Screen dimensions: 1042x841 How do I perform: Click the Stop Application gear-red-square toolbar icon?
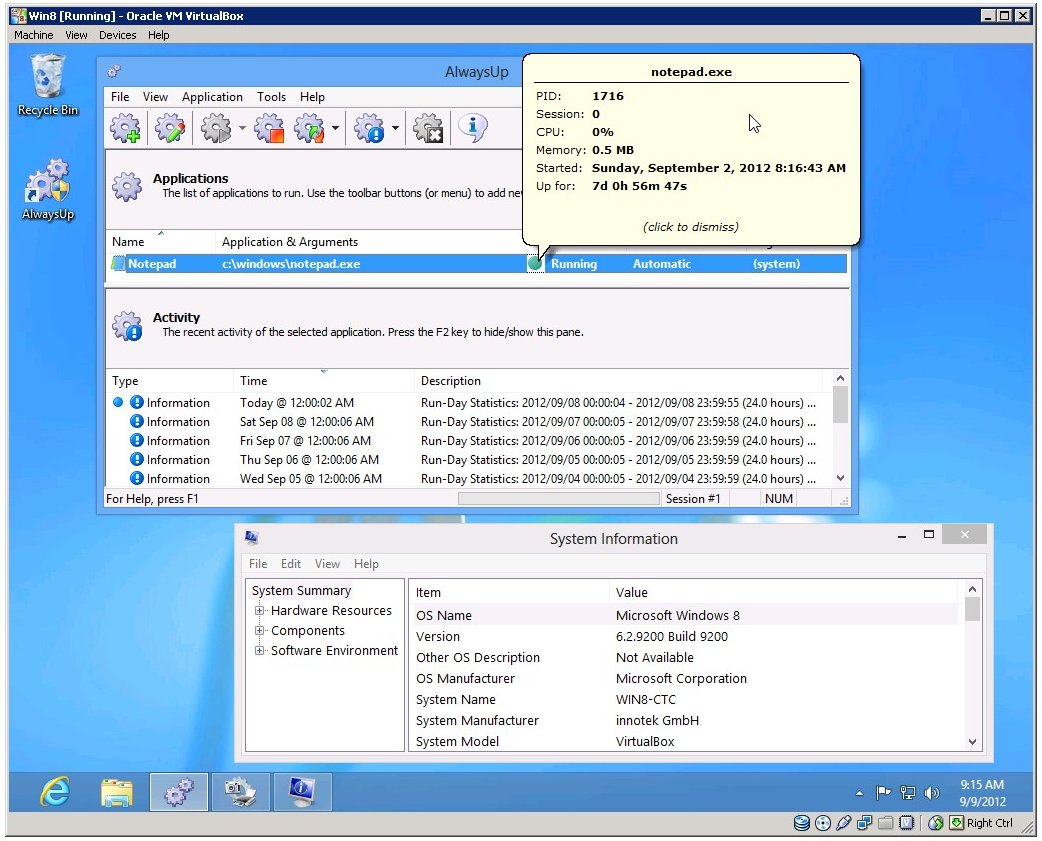pos(269,128)
